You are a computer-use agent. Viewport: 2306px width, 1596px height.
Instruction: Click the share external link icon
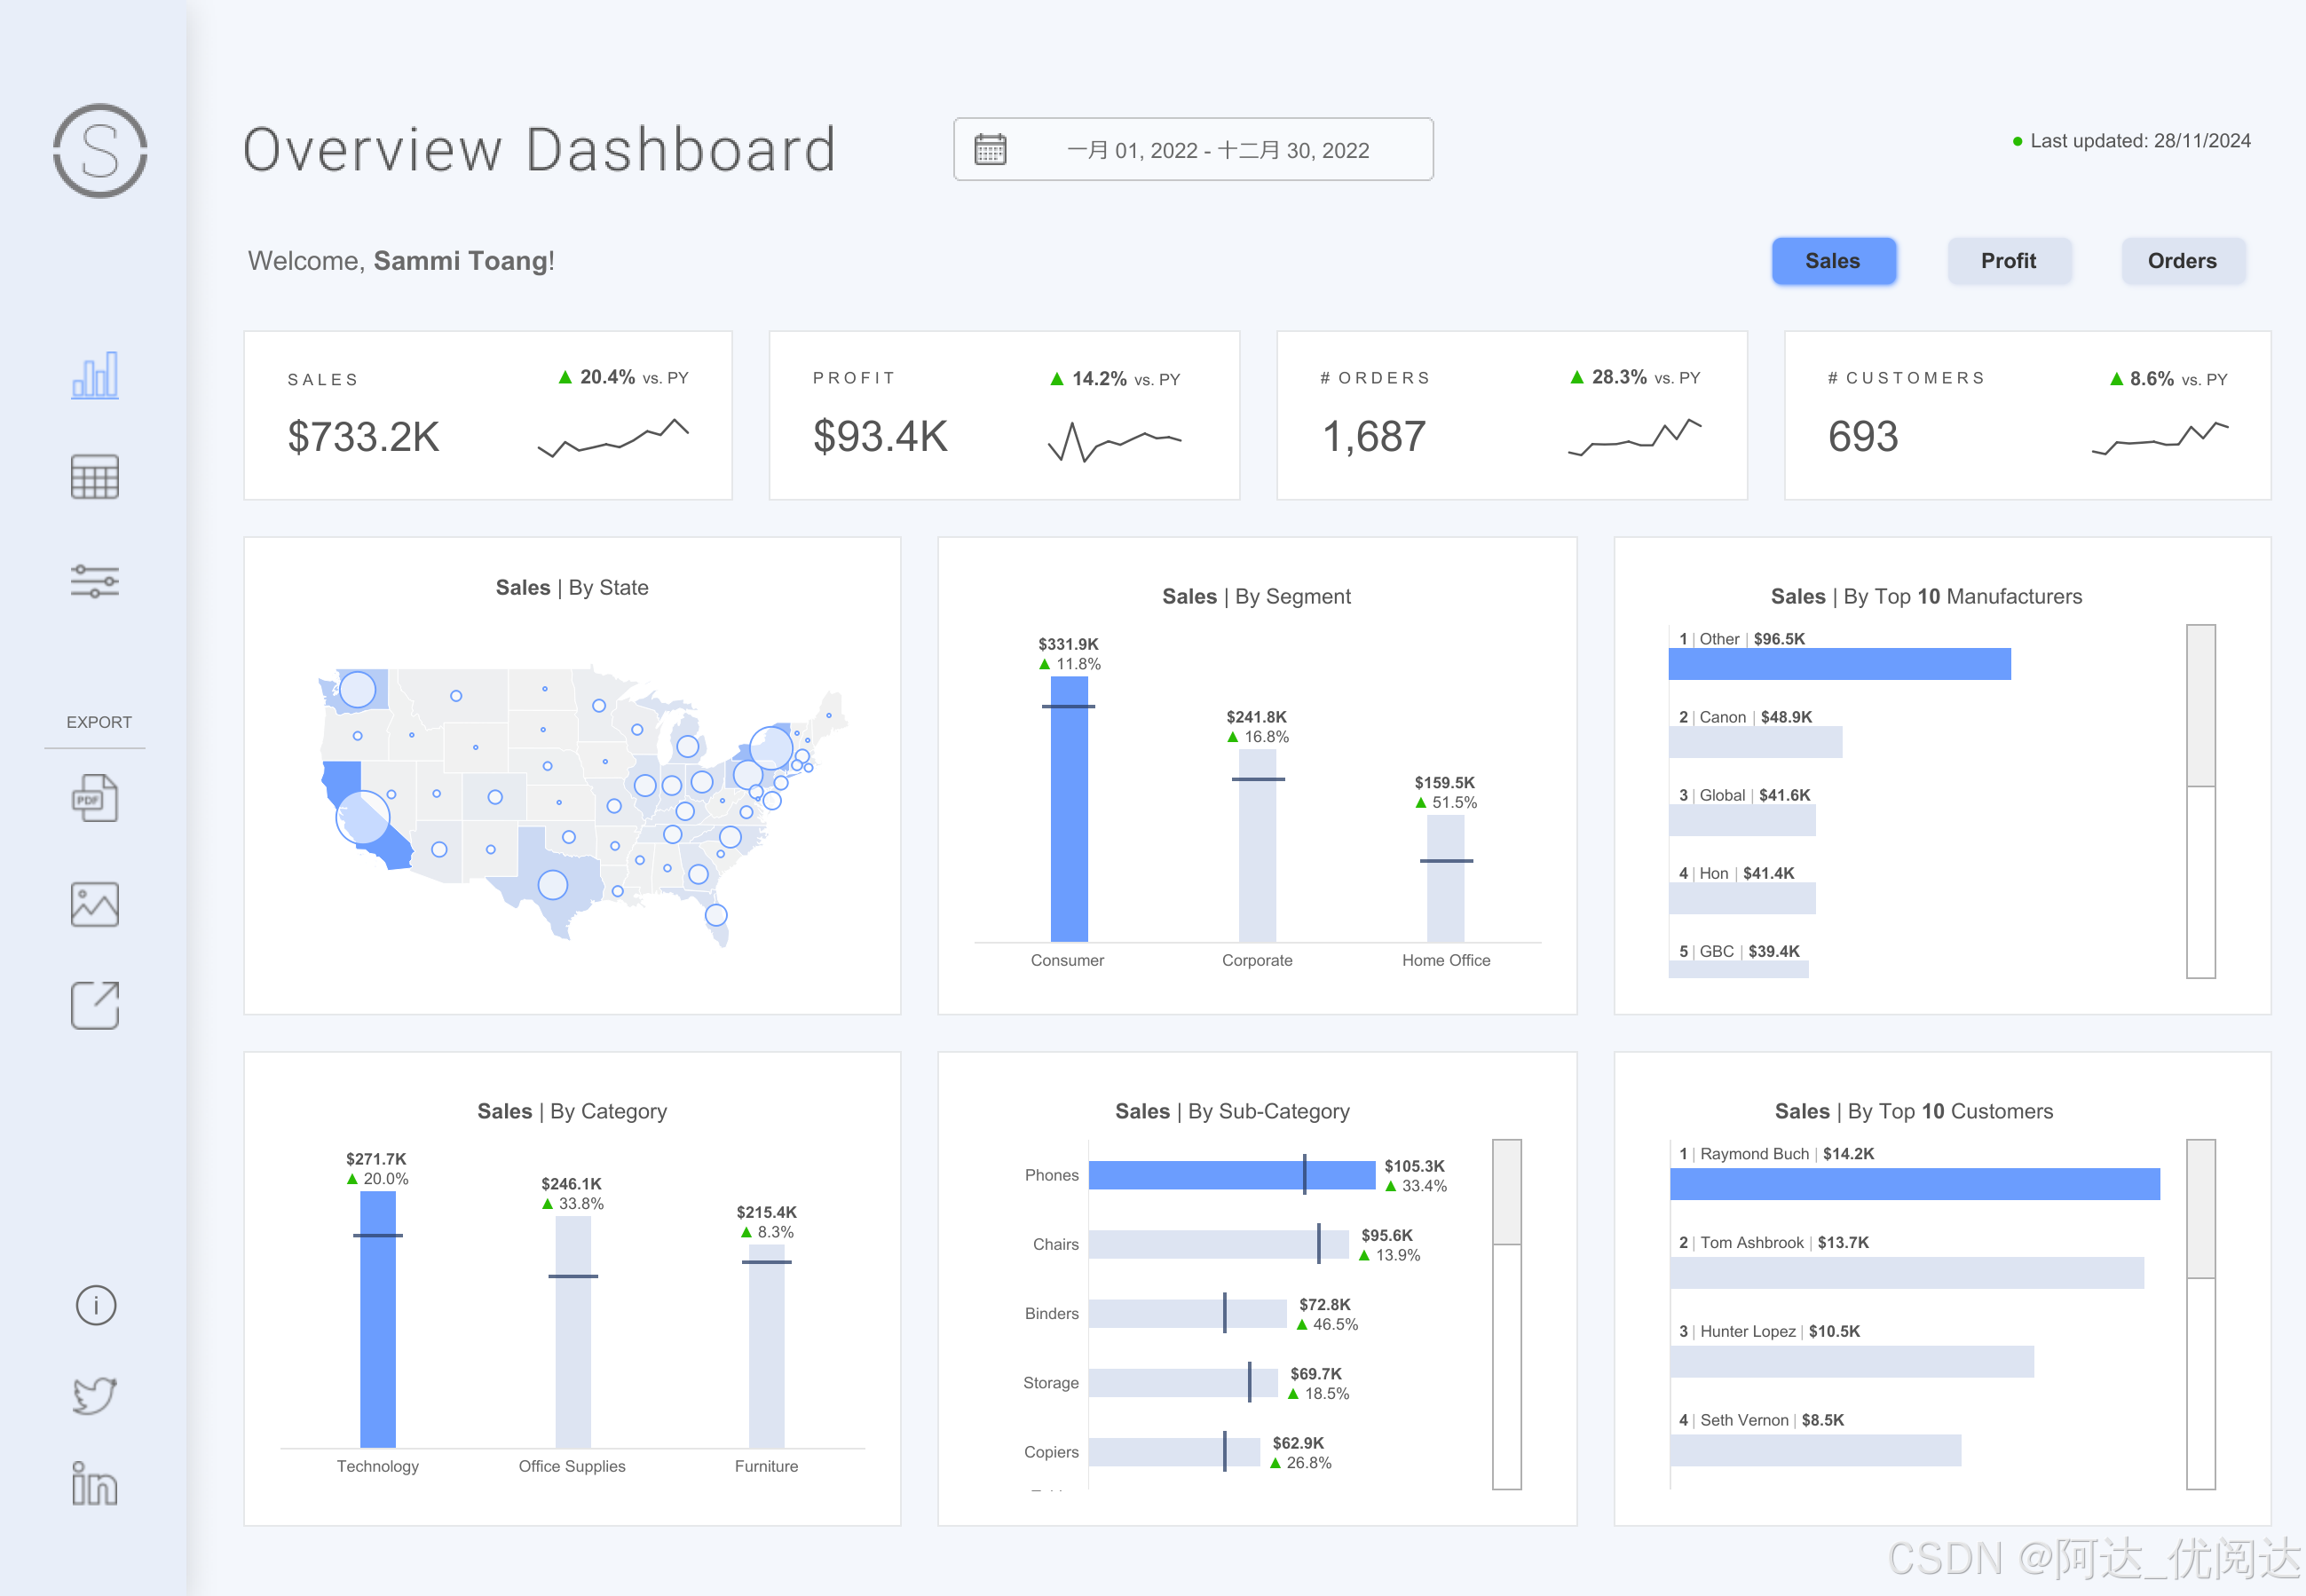click(95, 1005)
